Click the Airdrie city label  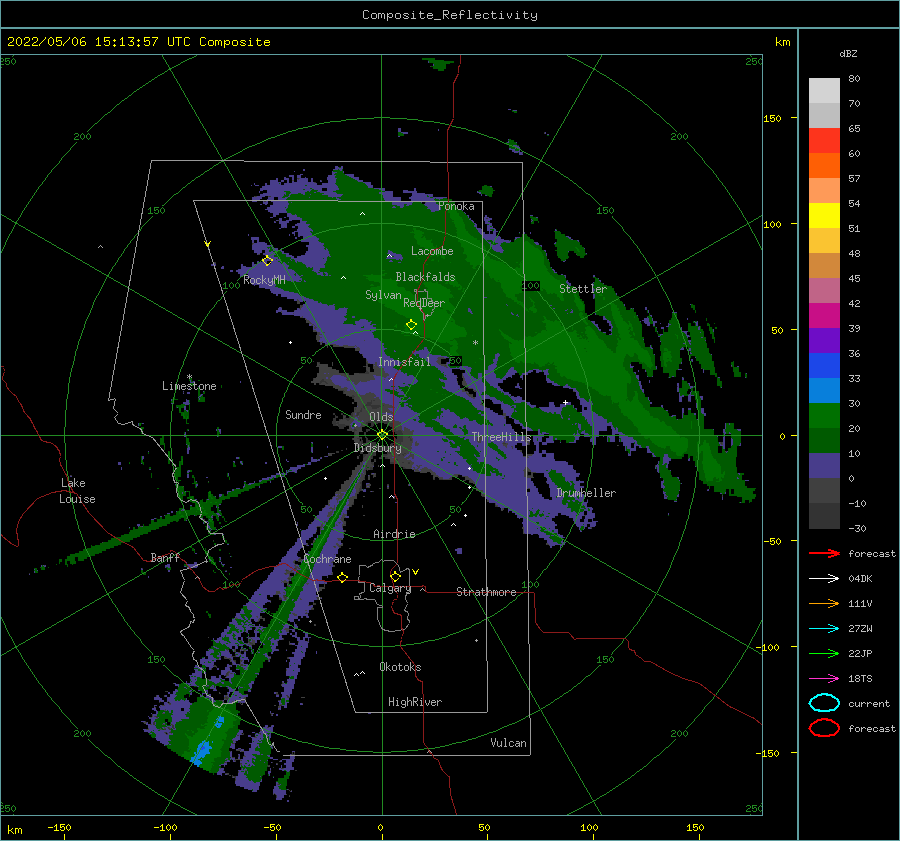[x=394, y=534]
